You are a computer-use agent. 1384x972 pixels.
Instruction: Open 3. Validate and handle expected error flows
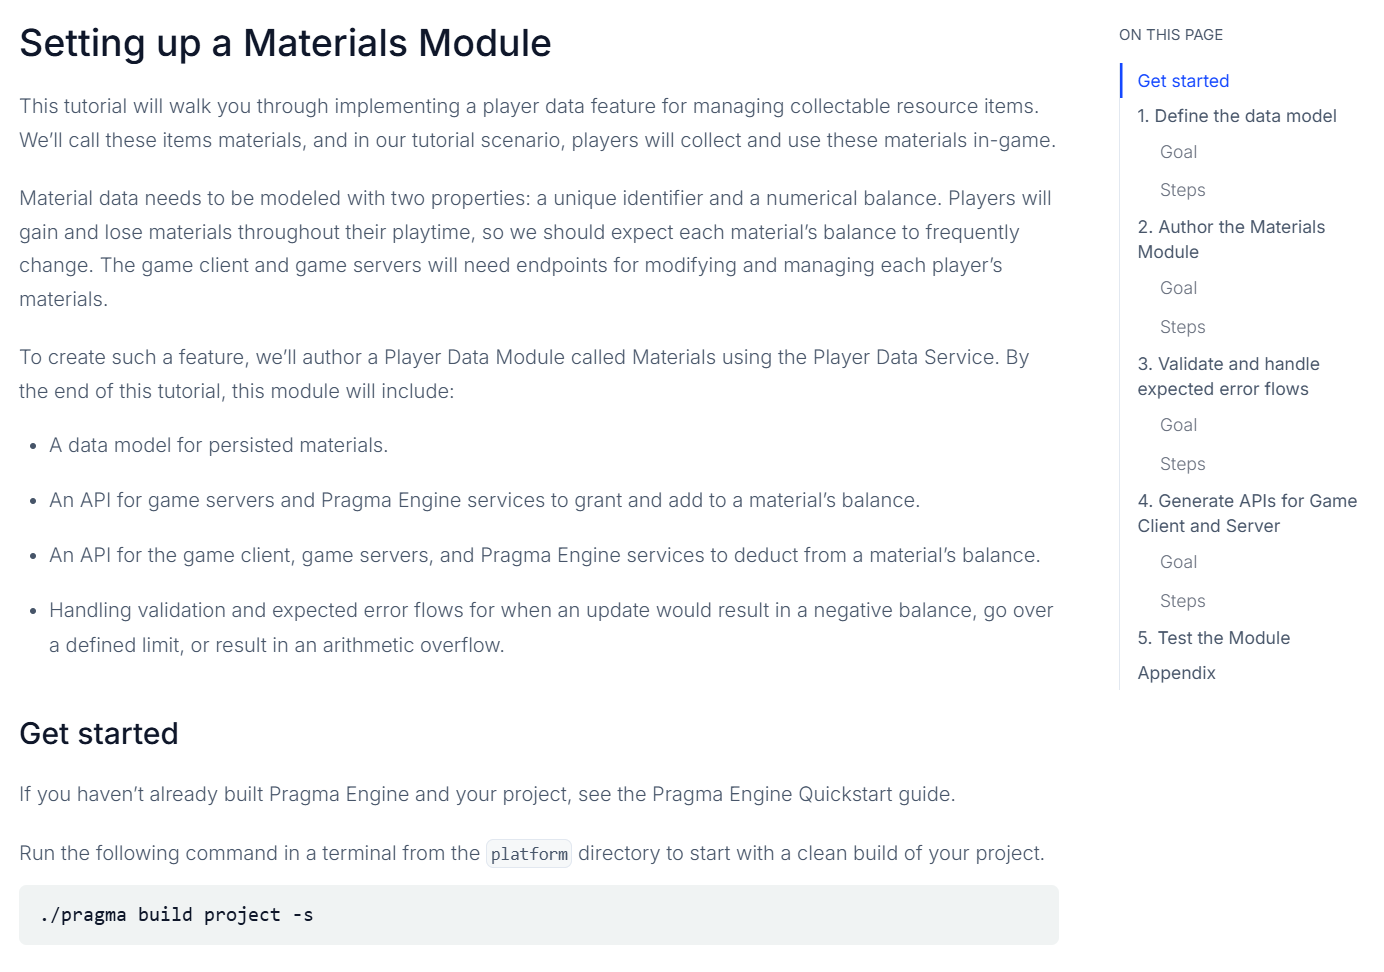[1228, 376]
